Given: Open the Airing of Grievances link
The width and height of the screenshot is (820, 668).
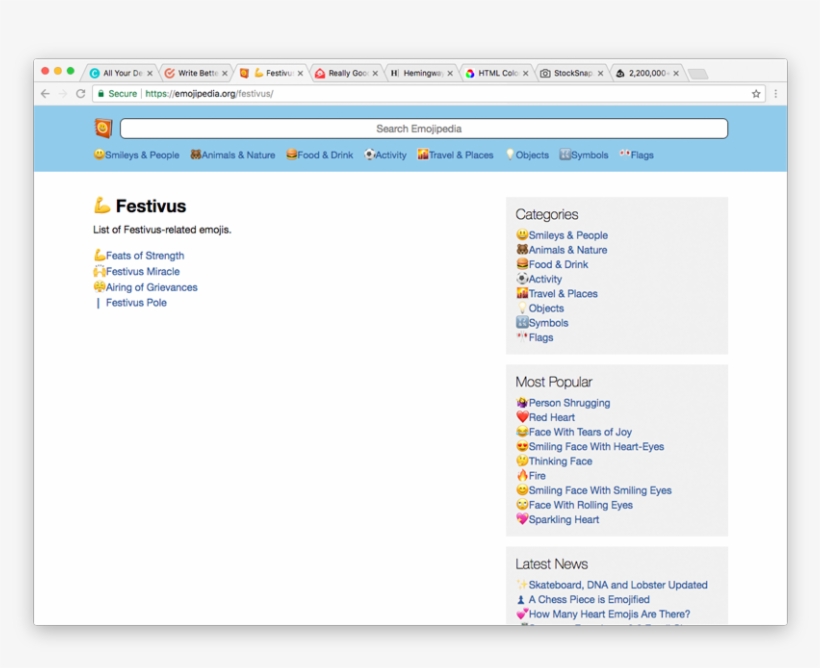Looking at the screenshot, I should (x=151, y=287).
